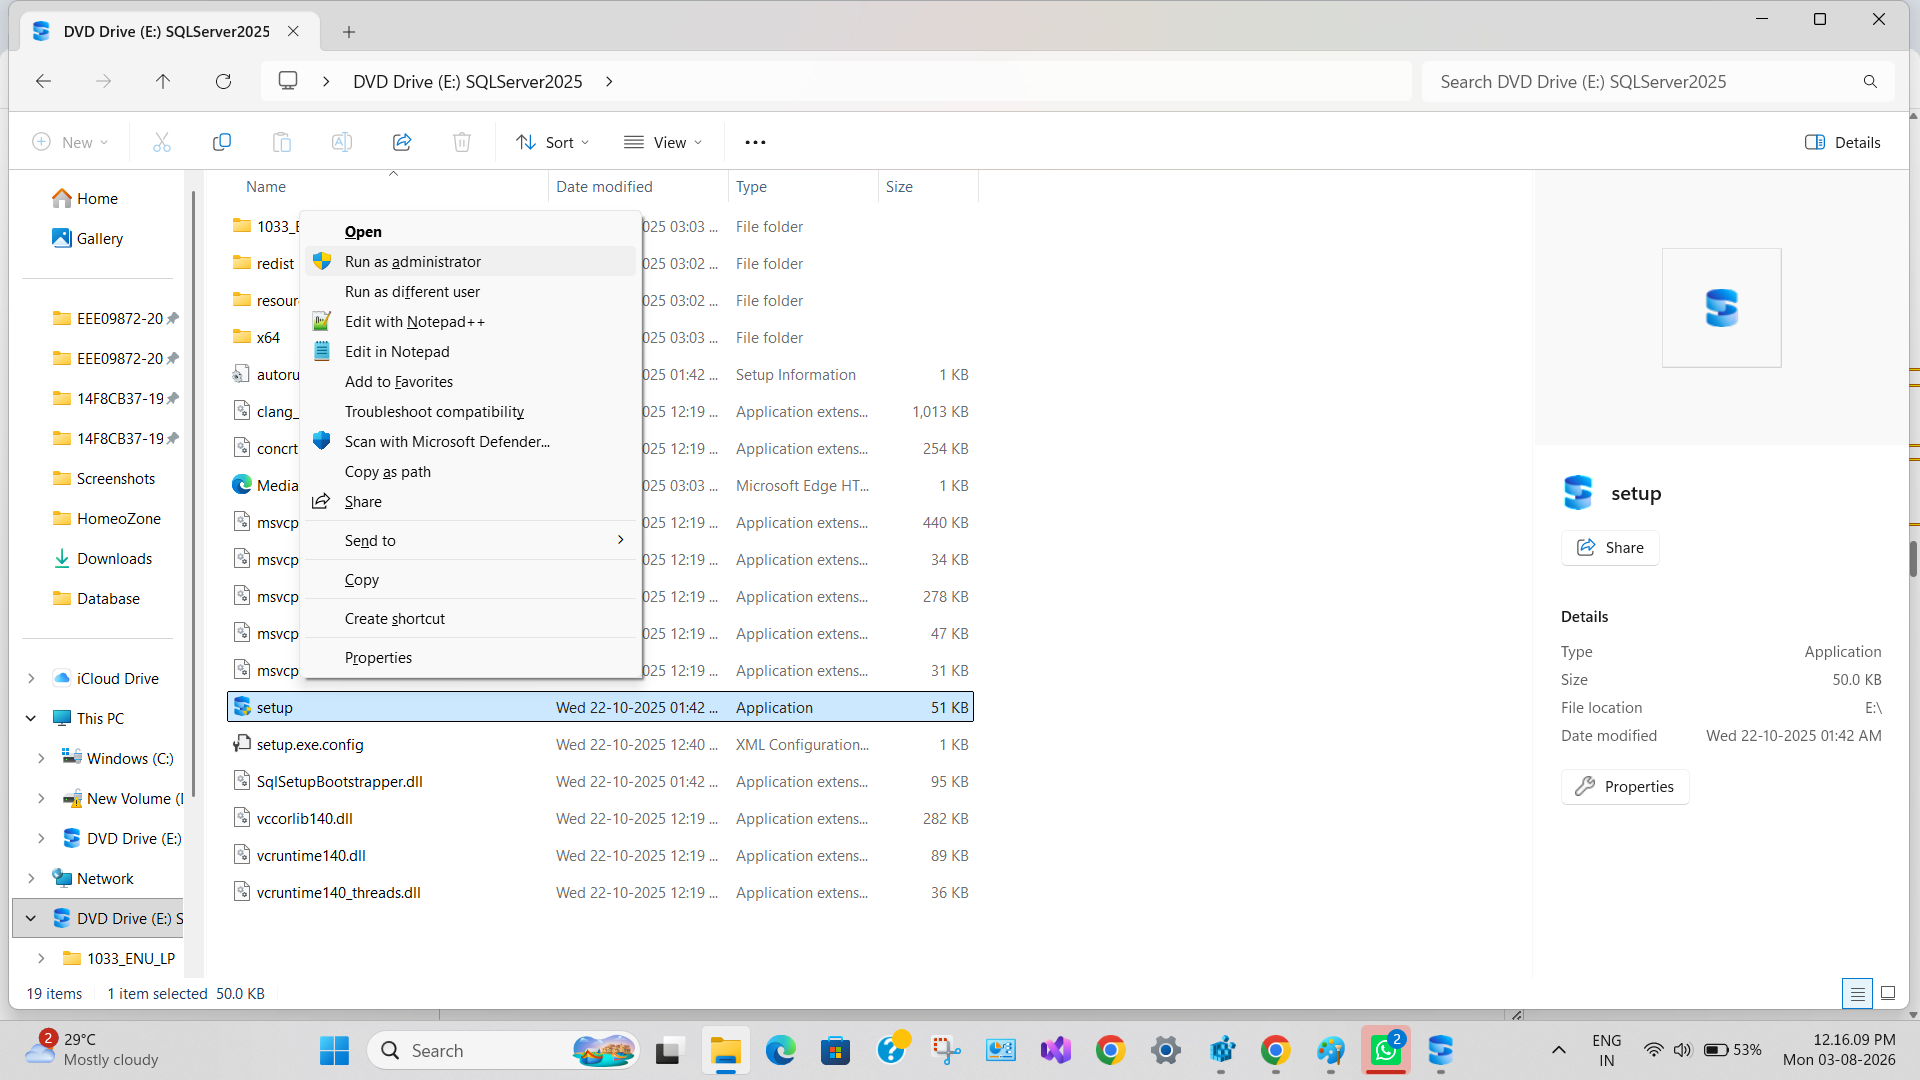
Task: Click the Rename icon in the toolbar
Action: pyautogui.click(x=342, y=142)
